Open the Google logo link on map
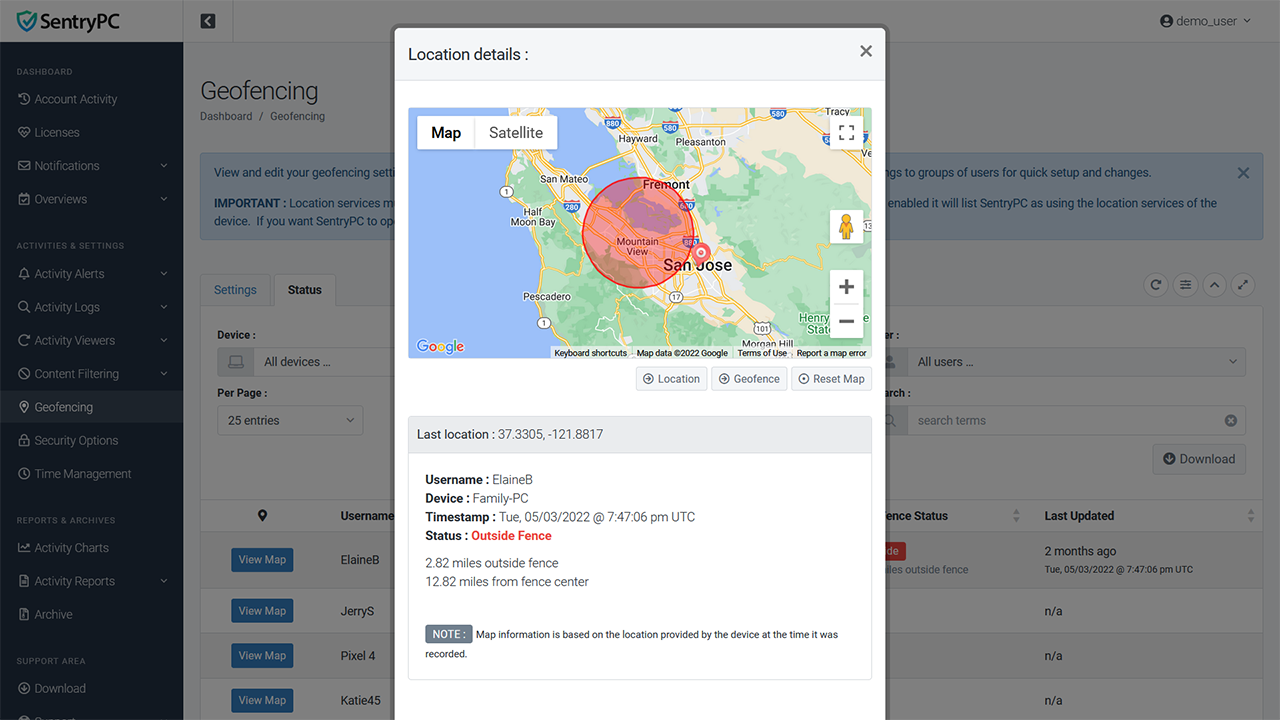Image resolution: width=1280 pixels, height=720 pixels. [x=441, y=346]
